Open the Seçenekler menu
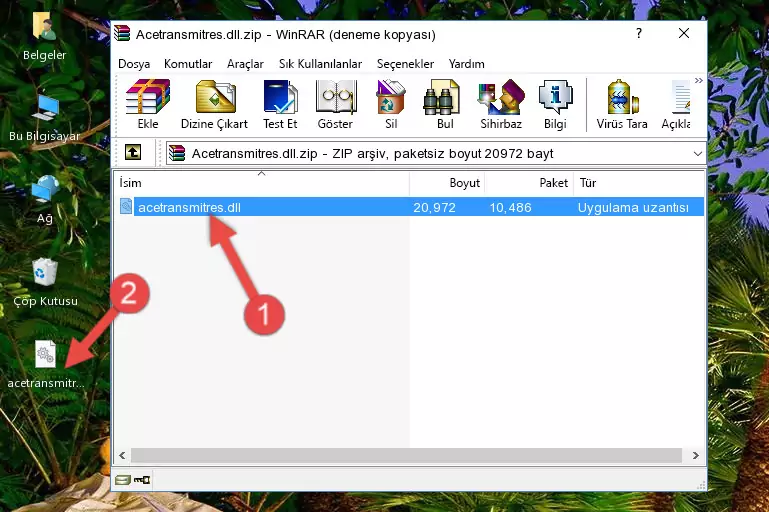The height and width of the screenshot is (512, 769). [405, 64]
